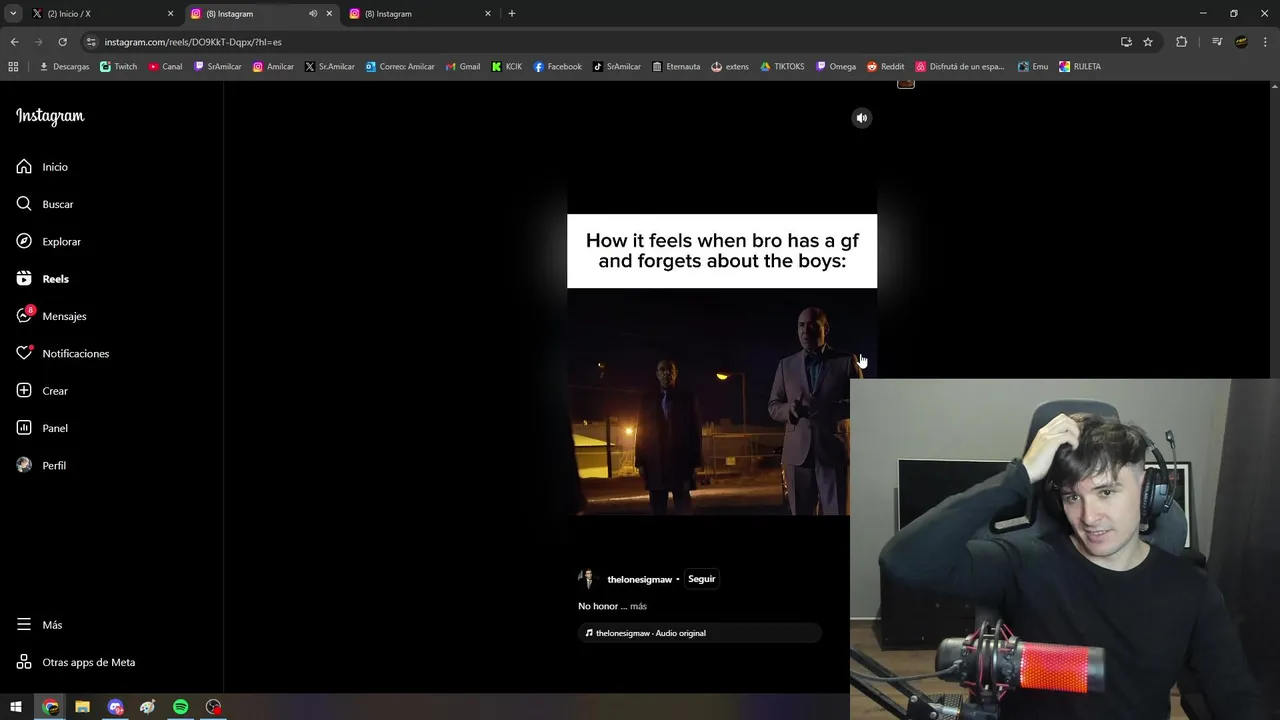Focus the instagram.com address bar
Screen dimensions: 1280x720
(600, 42)
